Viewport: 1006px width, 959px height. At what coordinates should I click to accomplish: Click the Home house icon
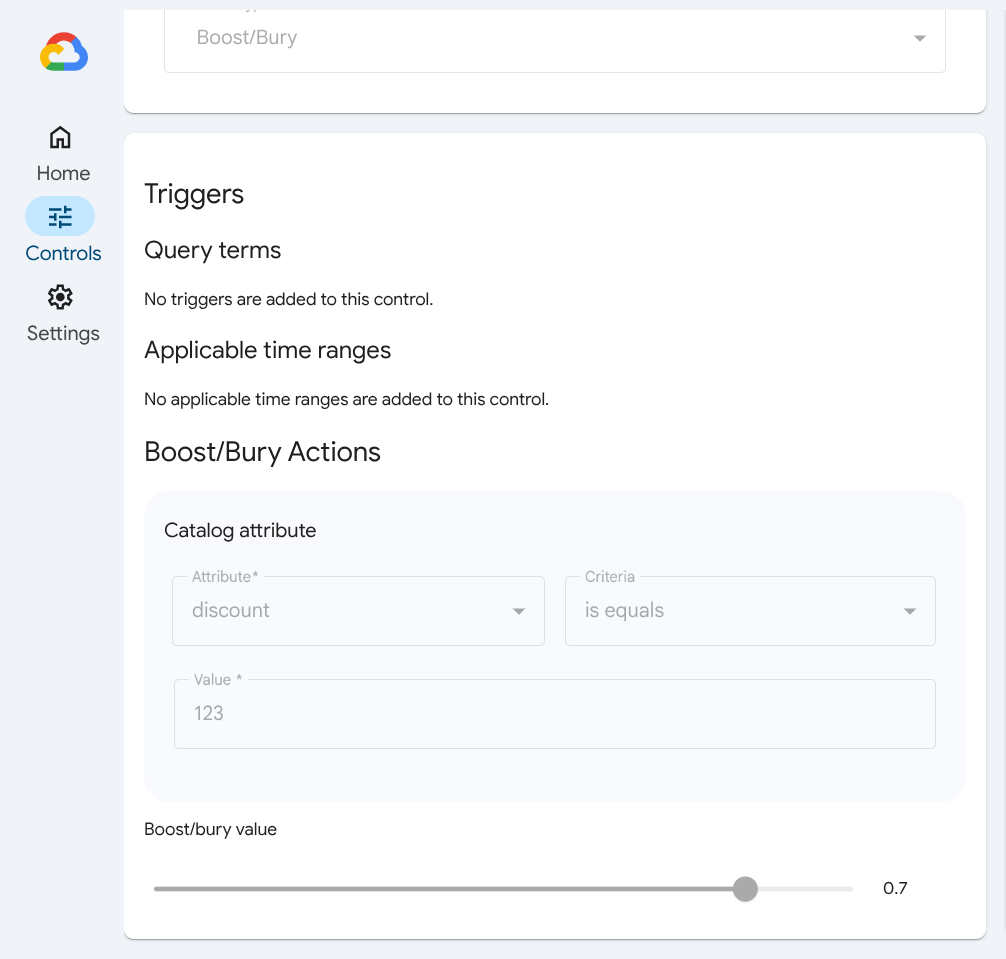60,137
